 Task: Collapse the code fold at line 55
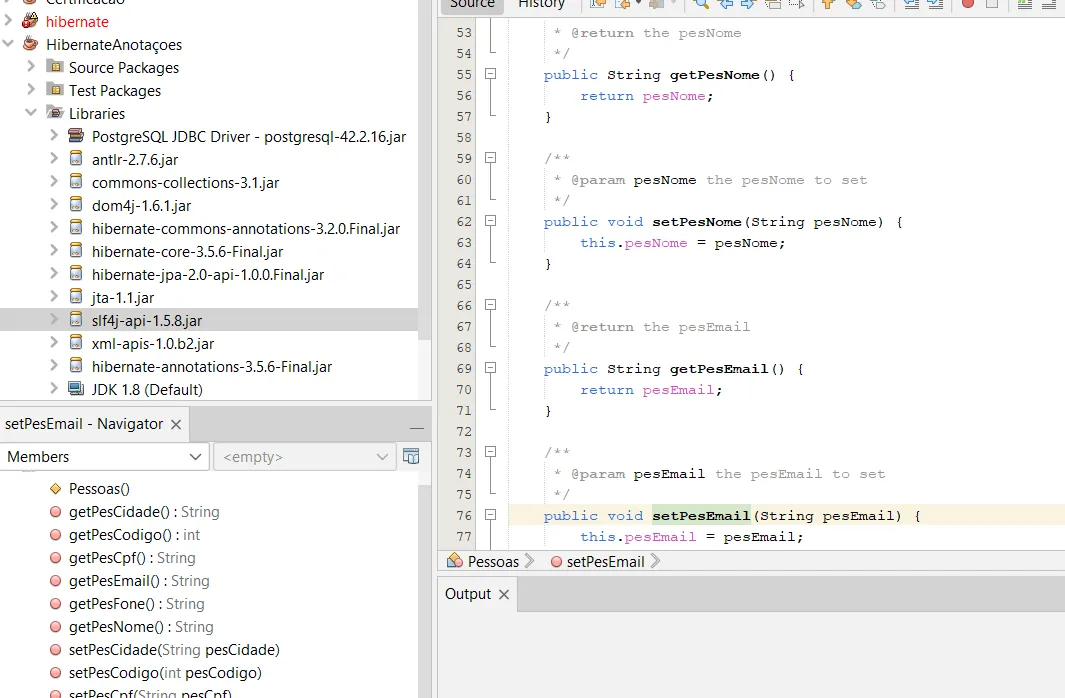click(490, 75)
